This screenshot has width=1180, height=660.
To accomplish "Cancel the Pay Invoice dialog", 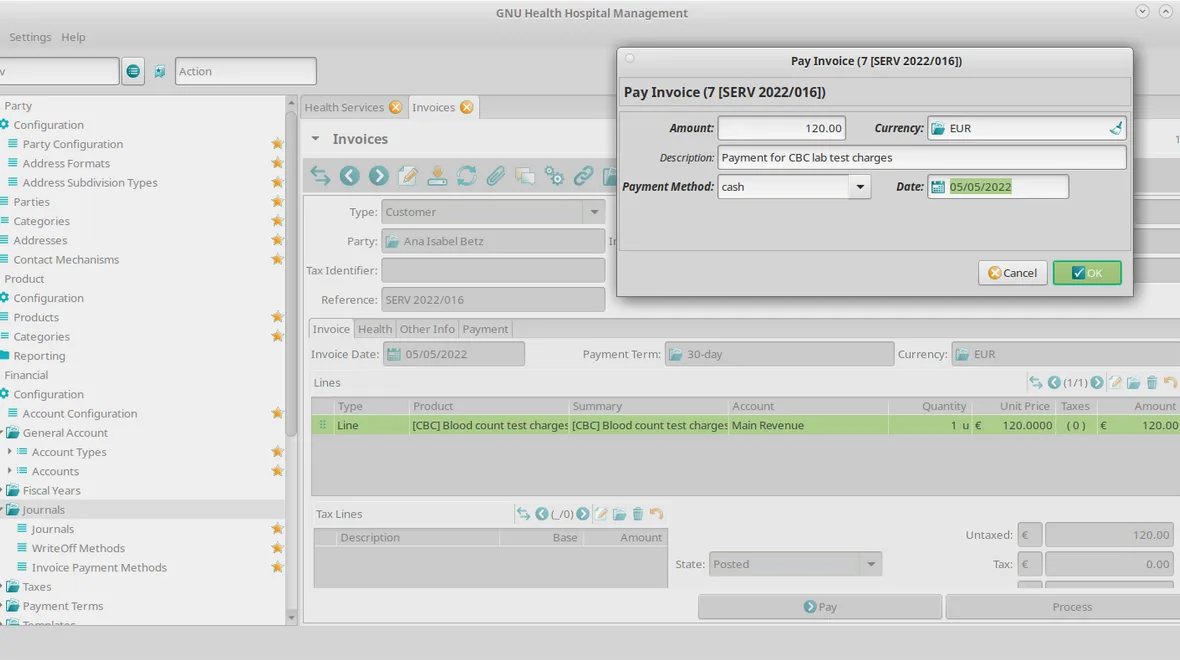I will pyautogui.click(x=1012, y=272).
